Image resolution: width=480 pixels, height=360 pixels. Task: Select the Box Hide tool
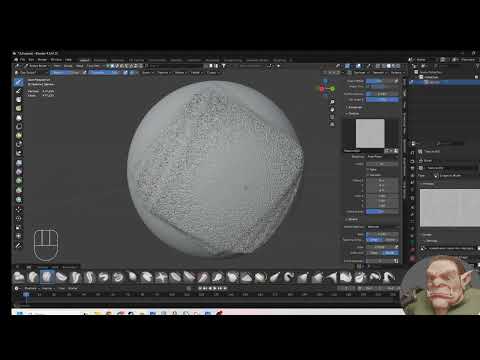(19, 127)
